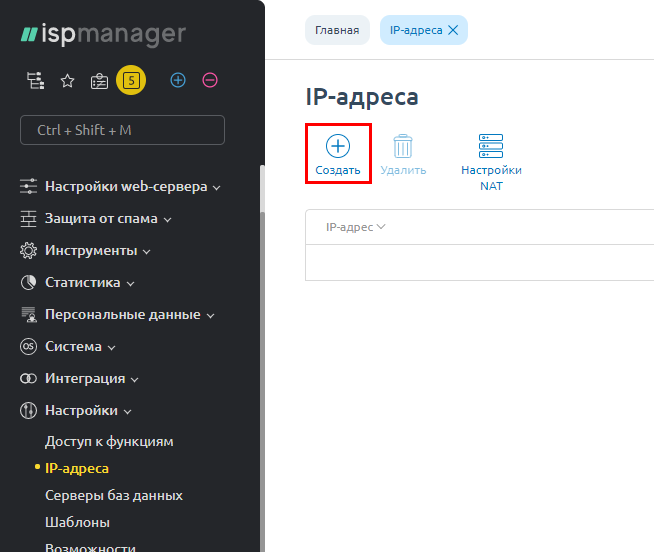Open the menu tree view icon
This screenshot has height=552, width=654.
[x=35, y=80]
